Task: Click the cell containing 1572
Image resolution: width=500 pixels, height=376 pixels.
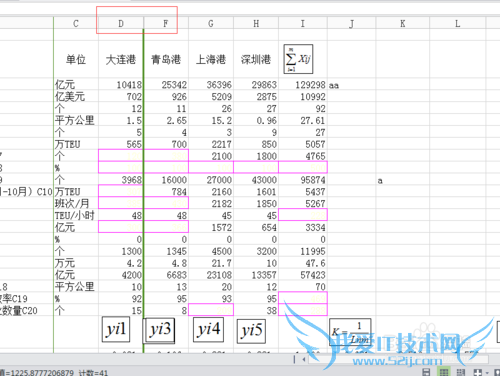Action: tap(211, 227)
